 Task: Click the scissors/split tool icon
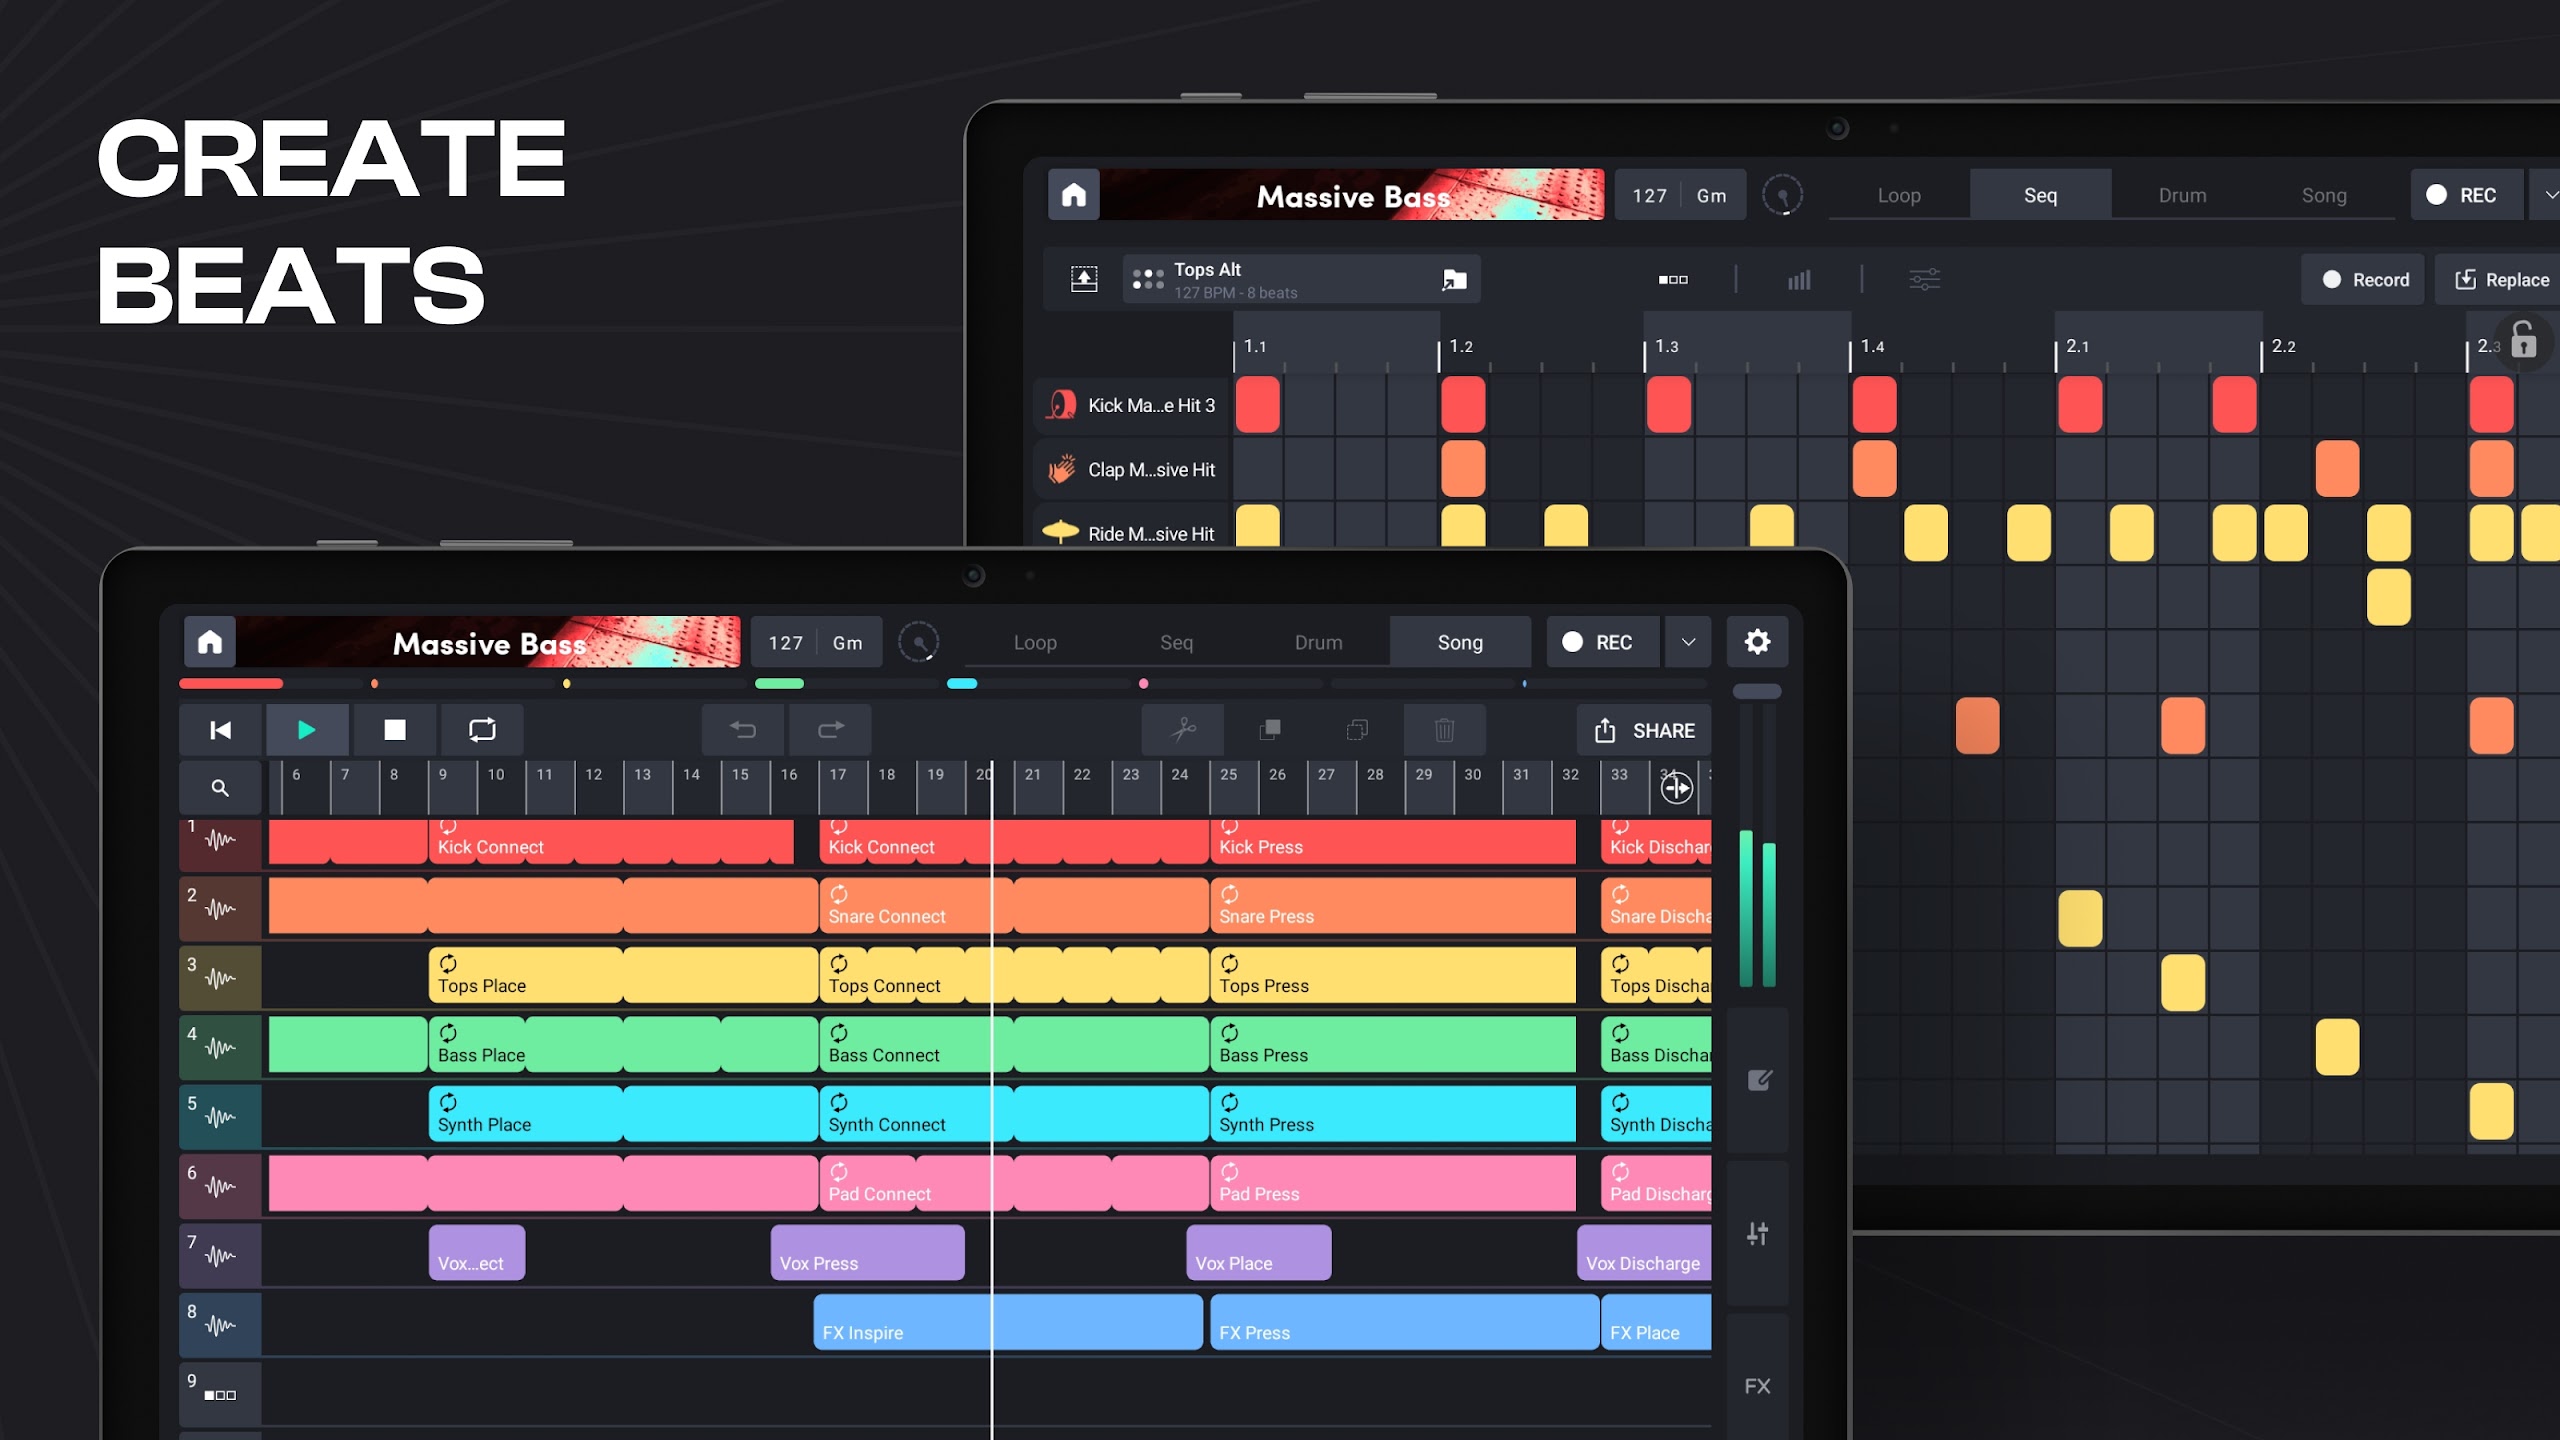click(1183, 728)
